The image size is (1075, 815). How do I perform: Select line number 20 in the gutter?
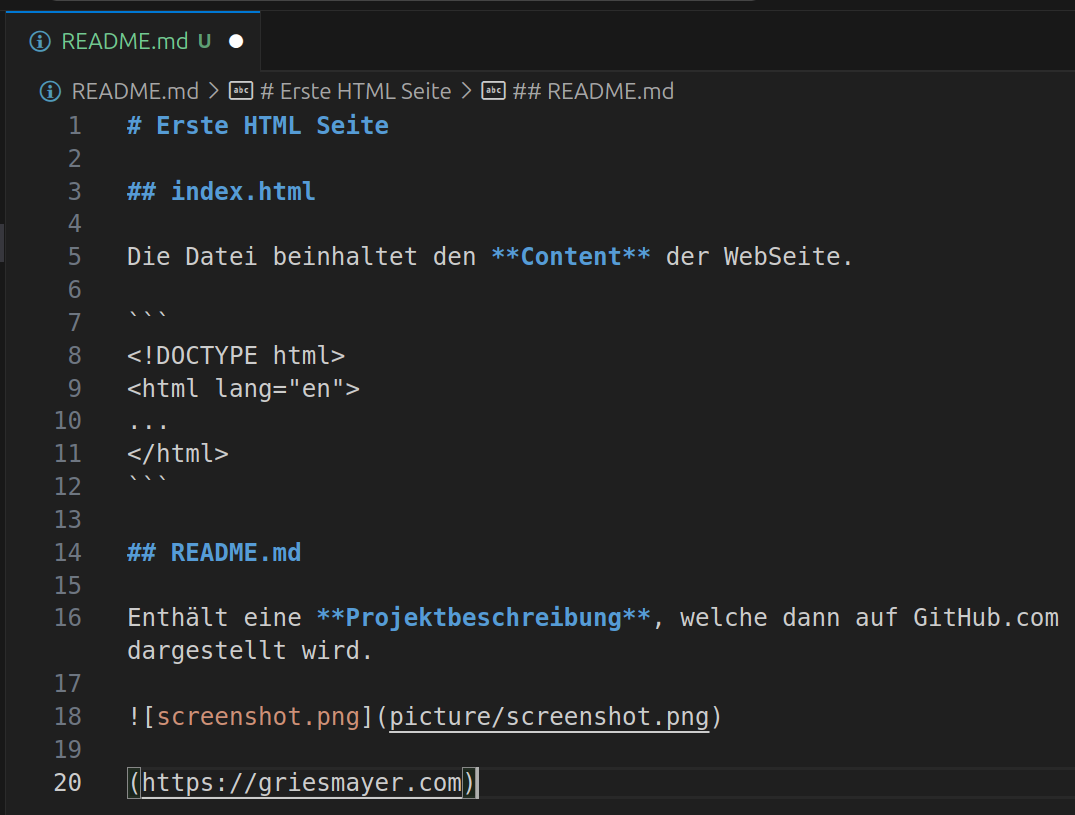point(67,782)
